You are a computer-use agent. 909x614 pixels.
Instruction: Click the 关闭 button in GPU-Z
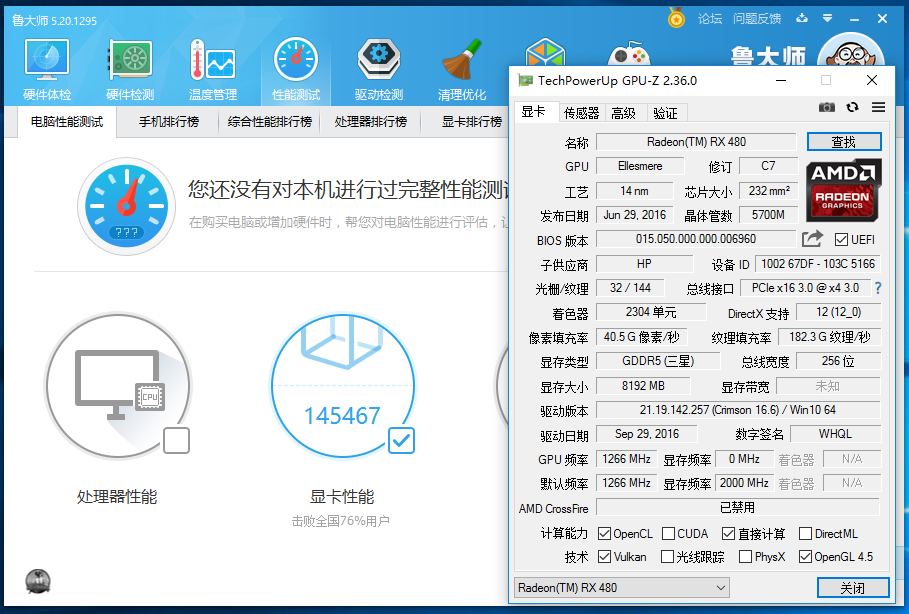click(x=853, y=588)
